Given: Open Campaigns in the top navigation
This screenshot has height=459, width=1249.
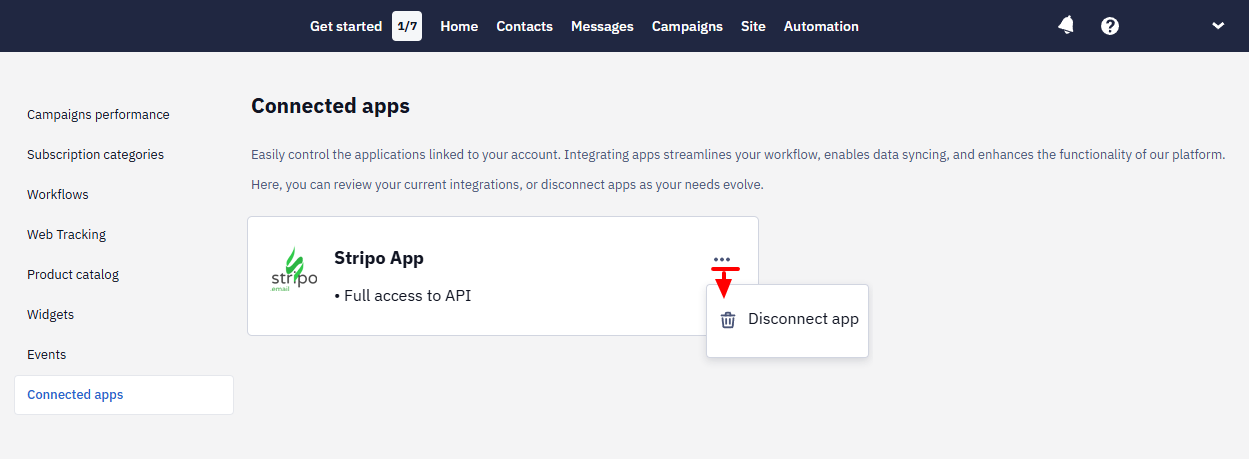Looking at the screenshot, I should pyautogui.click(x=687, y=26).
